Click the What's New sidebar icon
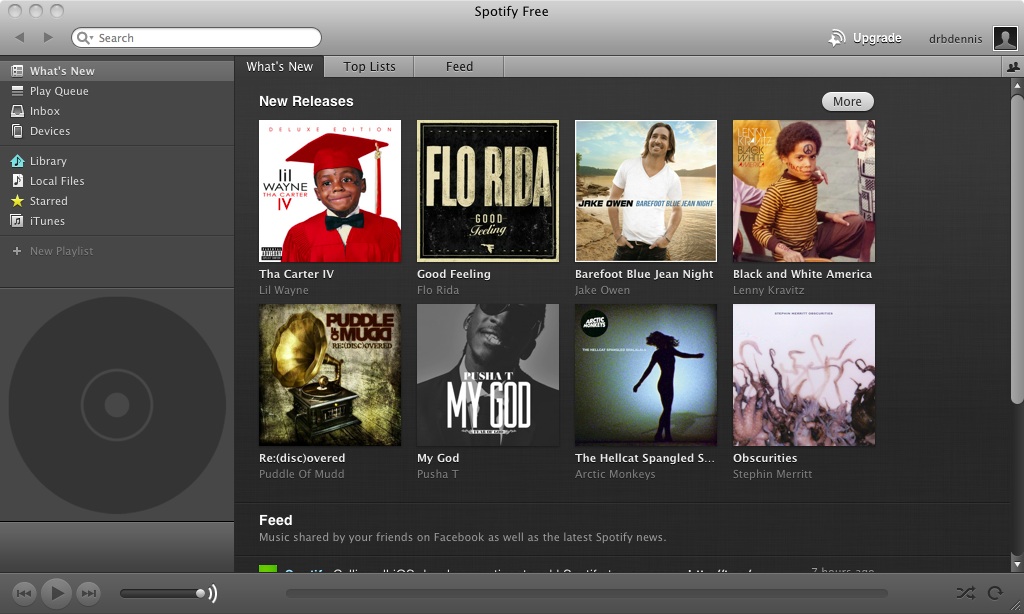Viewport: 1024px width, 614px height. pyautogui.click(x=18, y=71)
